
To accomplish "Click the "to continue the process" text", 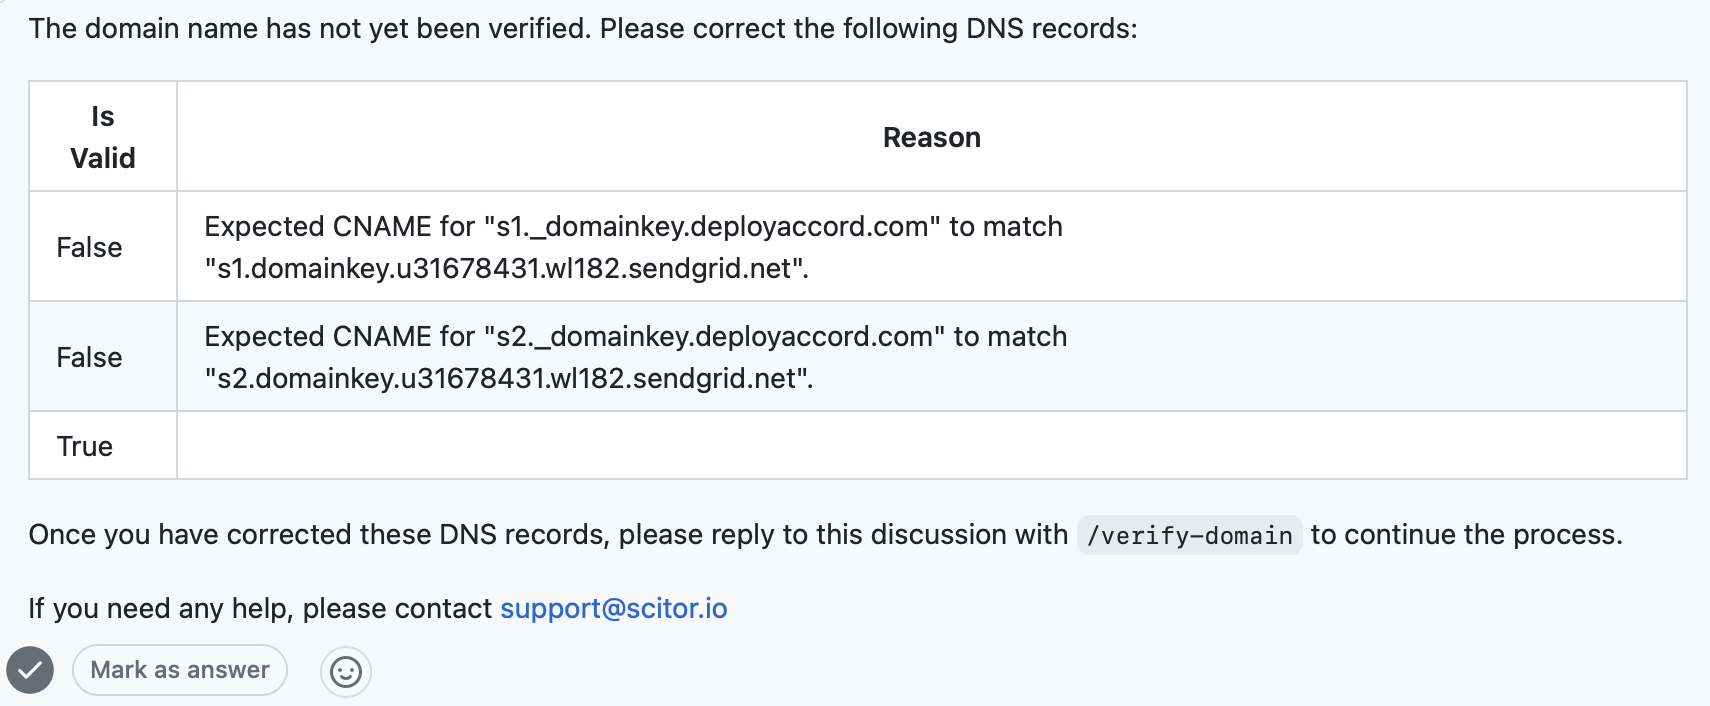I will tap(1465, 535).
